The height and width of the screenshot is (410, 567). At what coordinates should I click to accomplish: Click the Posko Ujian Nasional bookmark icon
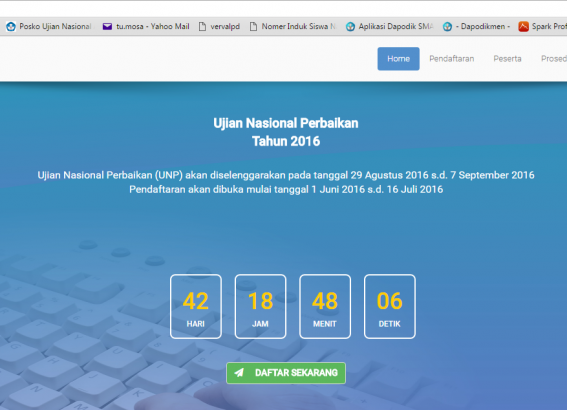(11, 26)
